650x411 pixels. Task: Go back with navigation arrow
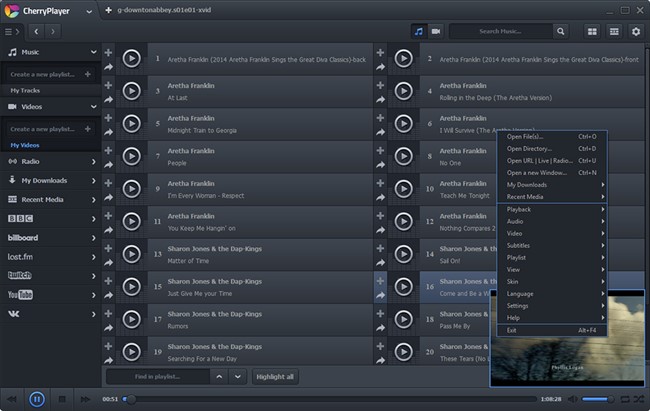tap(36, 32)
